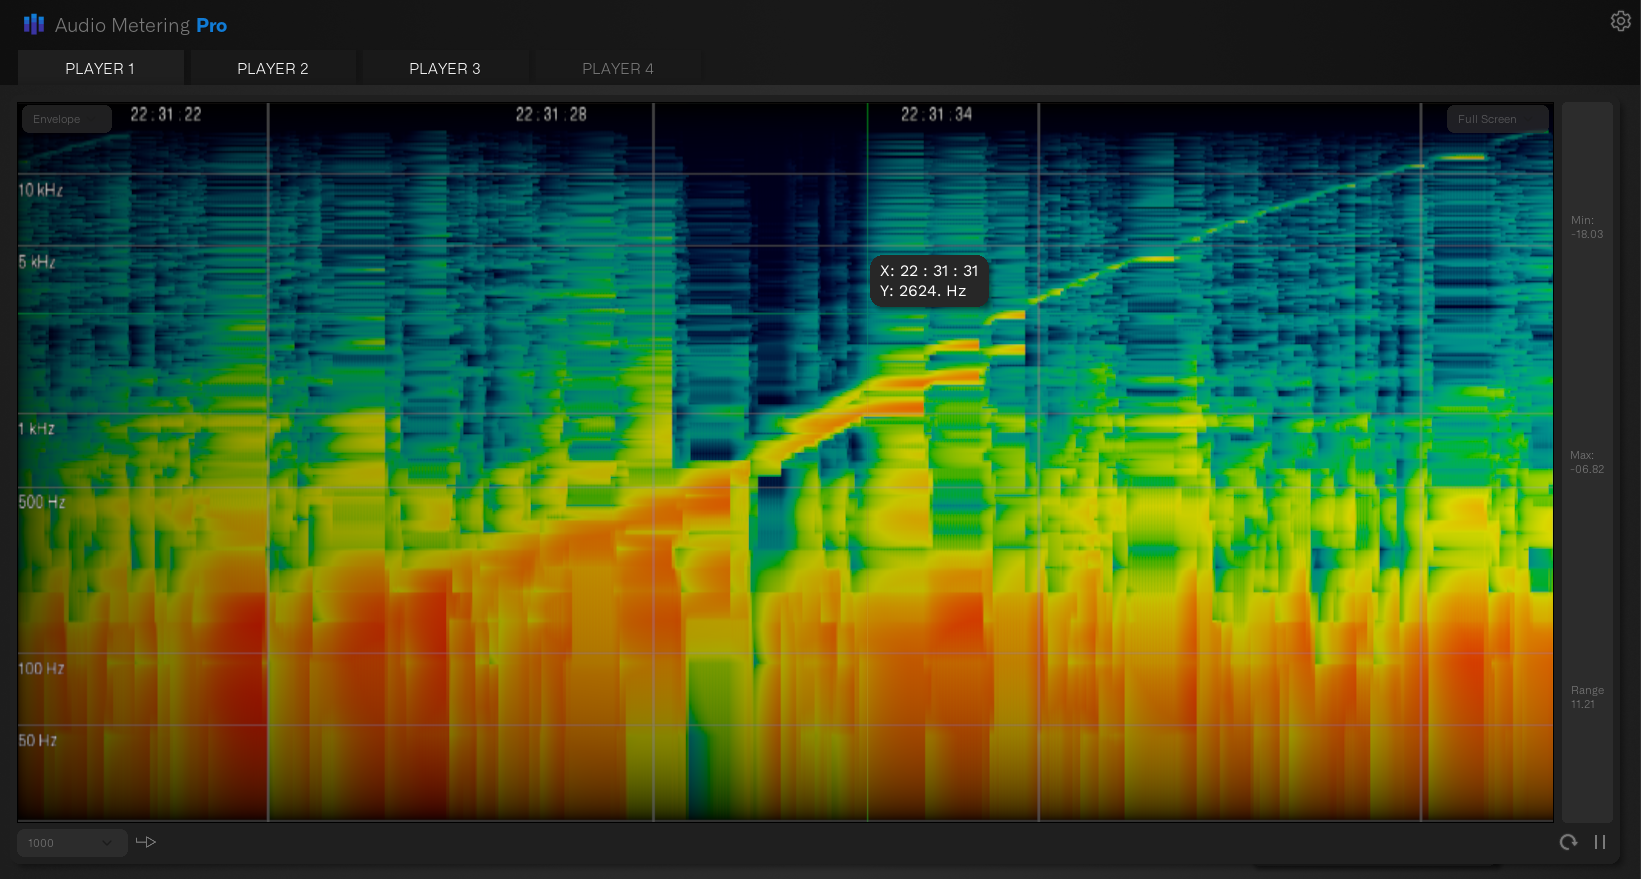
Task: Switch to the PLAYER 1 tab
Action: (x=100, y=68)
